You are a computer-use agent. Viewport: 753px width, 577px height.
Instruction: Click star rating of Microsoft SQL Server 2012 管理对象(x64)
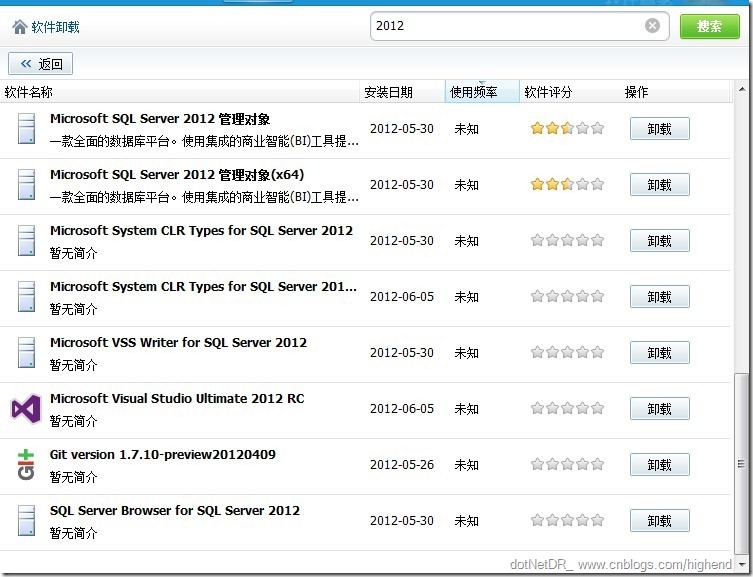click(x=567, y=184)
